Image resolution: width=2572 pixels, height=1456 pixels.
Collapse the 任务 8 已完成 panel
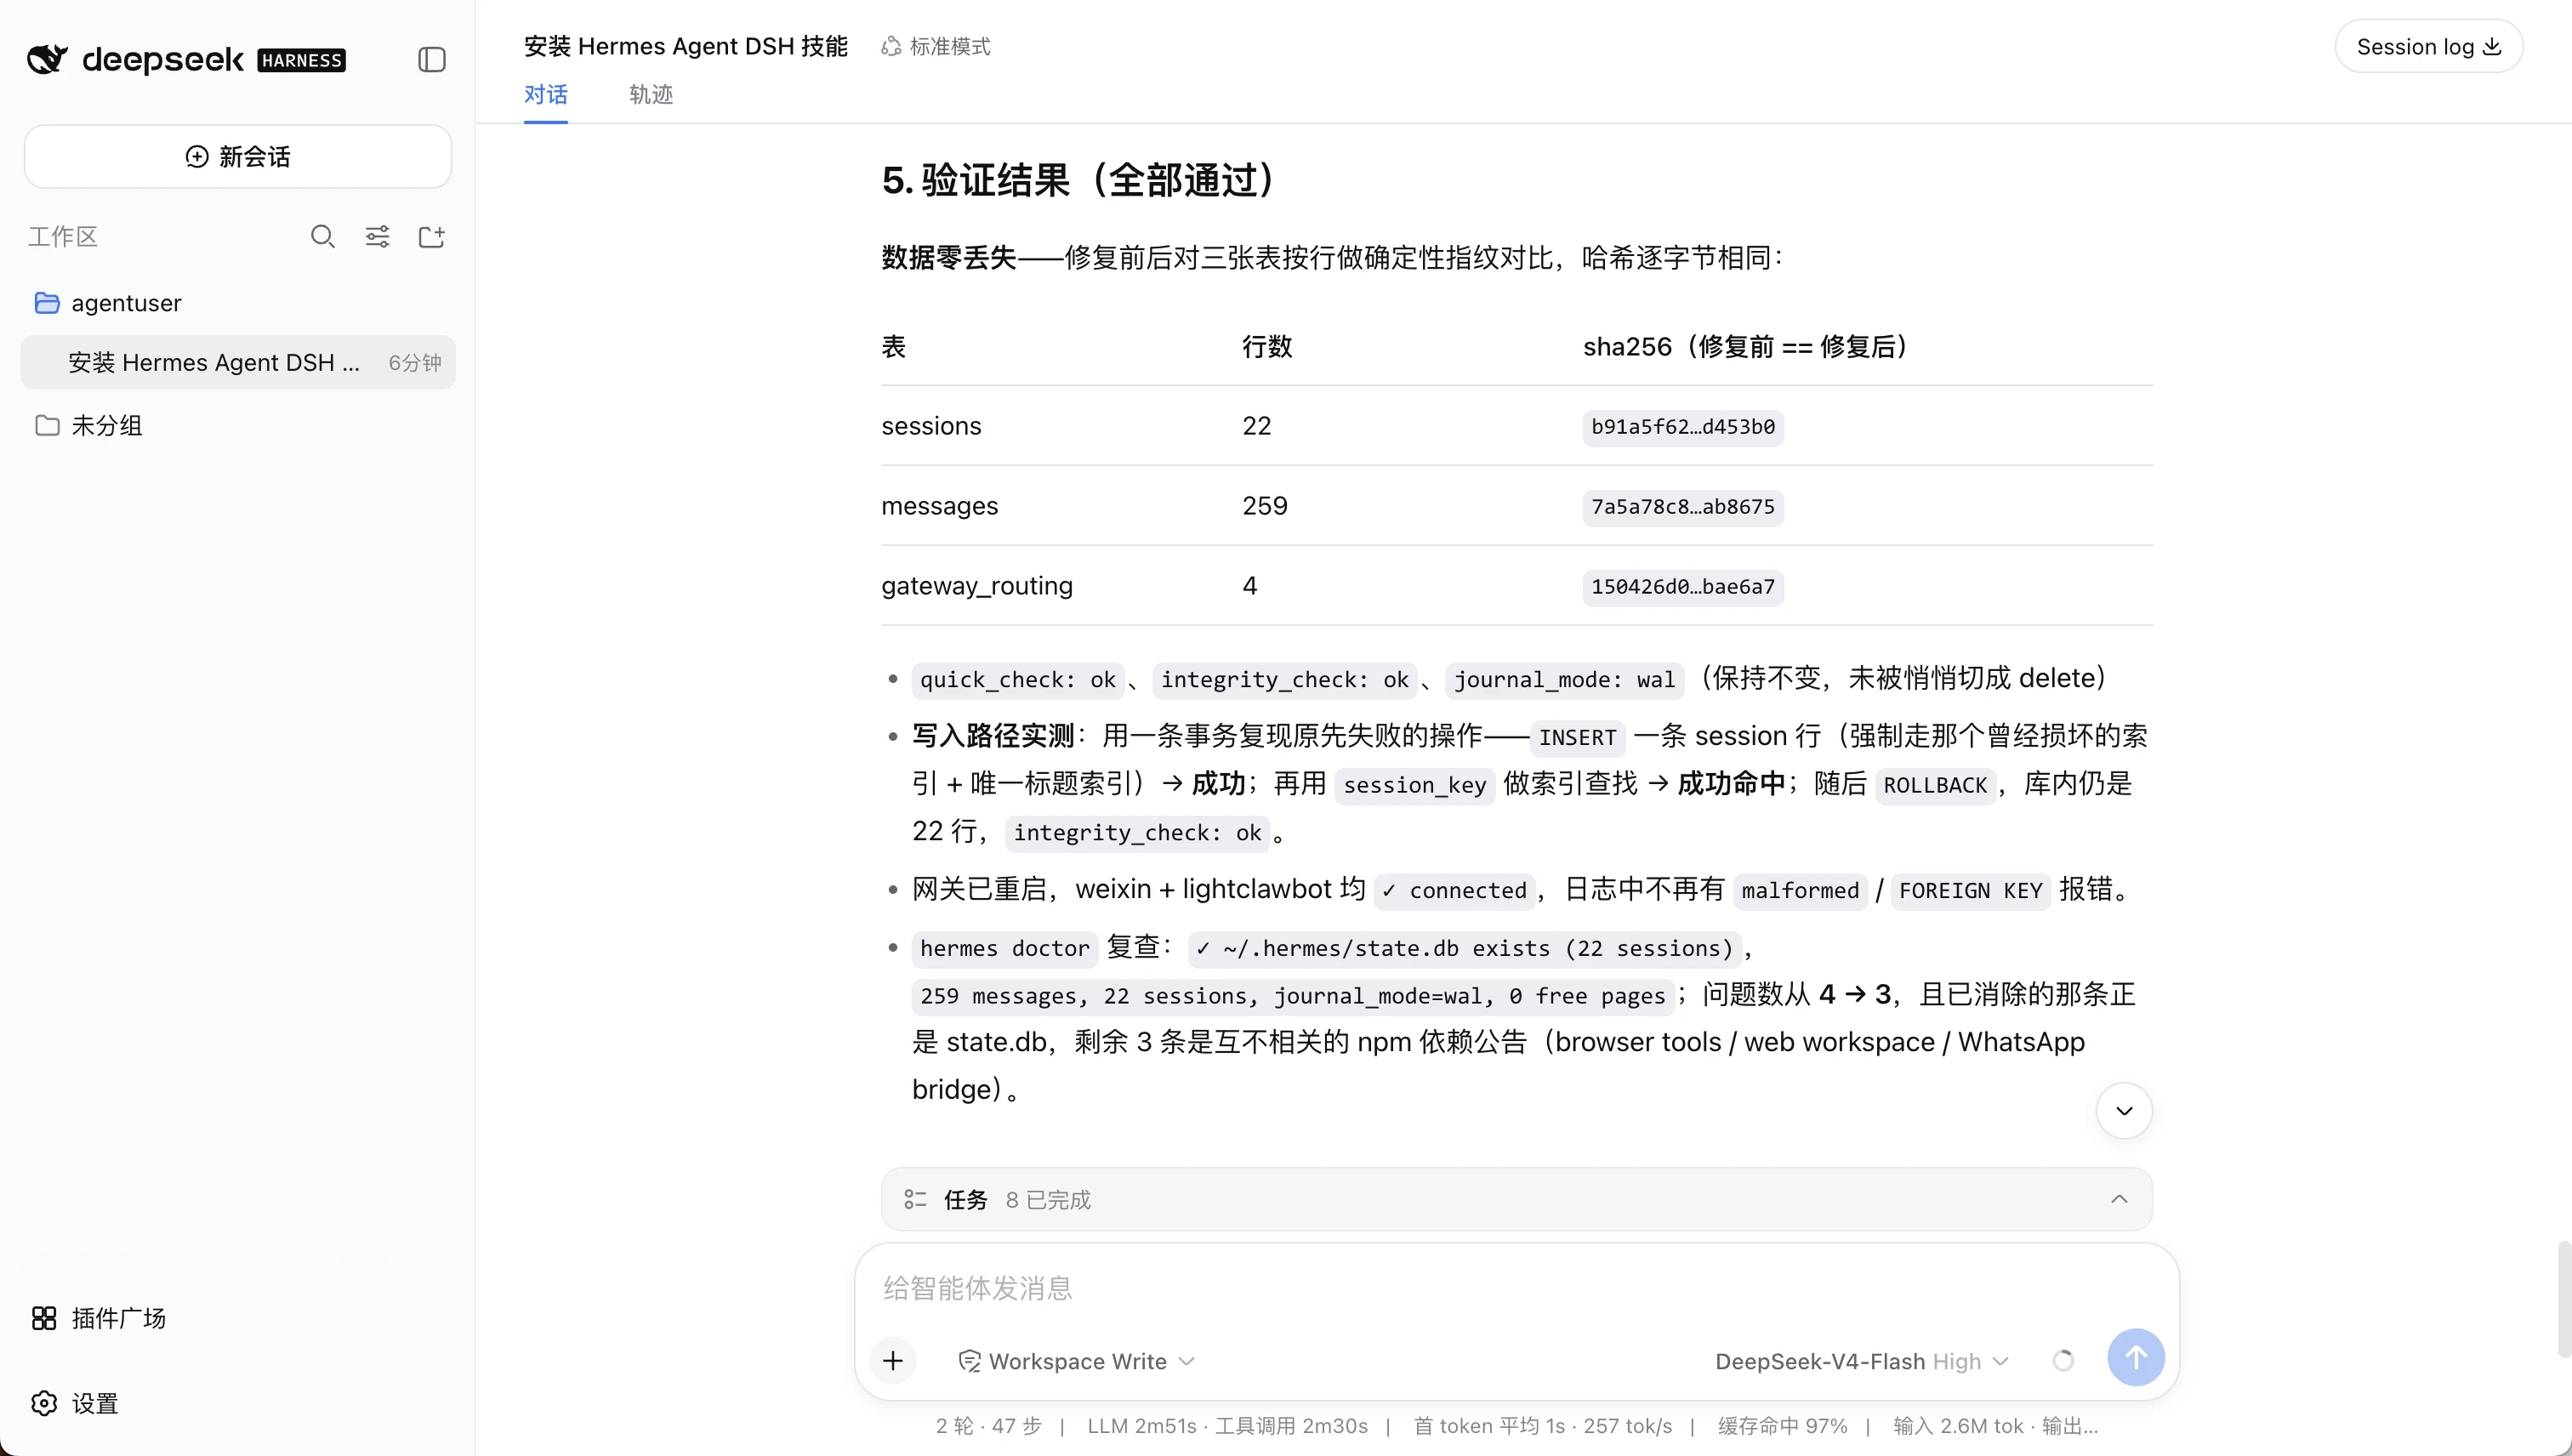pyautogui.click(x=2119, y=1199)
